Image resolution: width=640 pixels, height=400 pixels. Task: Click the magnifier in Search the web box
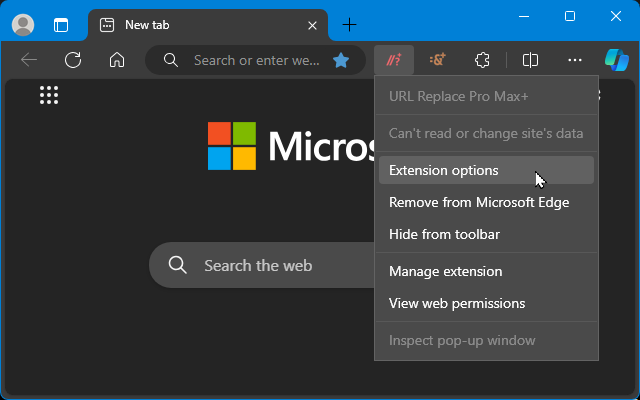[178, 265]
